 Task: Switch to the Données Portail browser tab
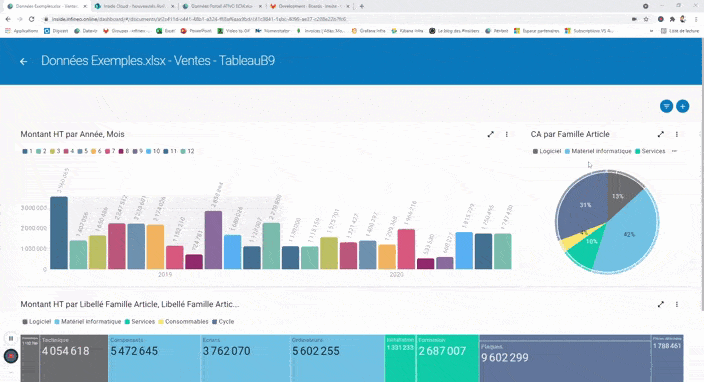point(222,6)
